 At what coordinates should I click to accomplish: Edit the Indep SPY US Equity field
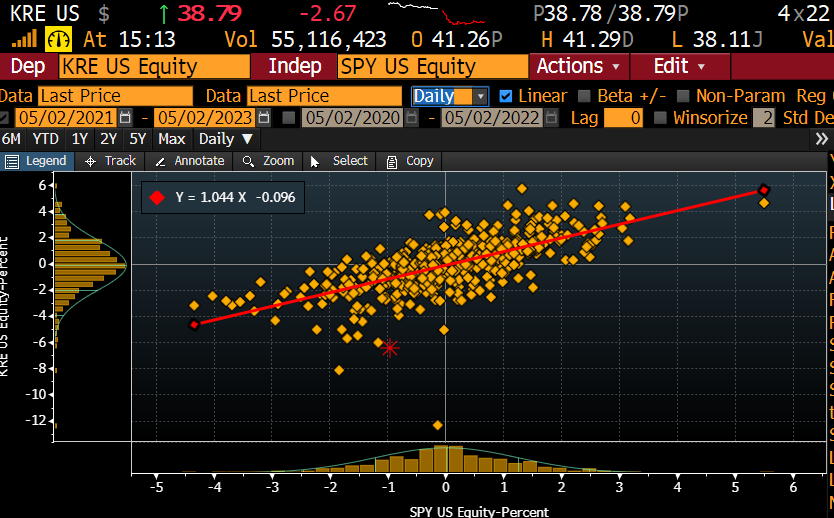click(433, 66)
